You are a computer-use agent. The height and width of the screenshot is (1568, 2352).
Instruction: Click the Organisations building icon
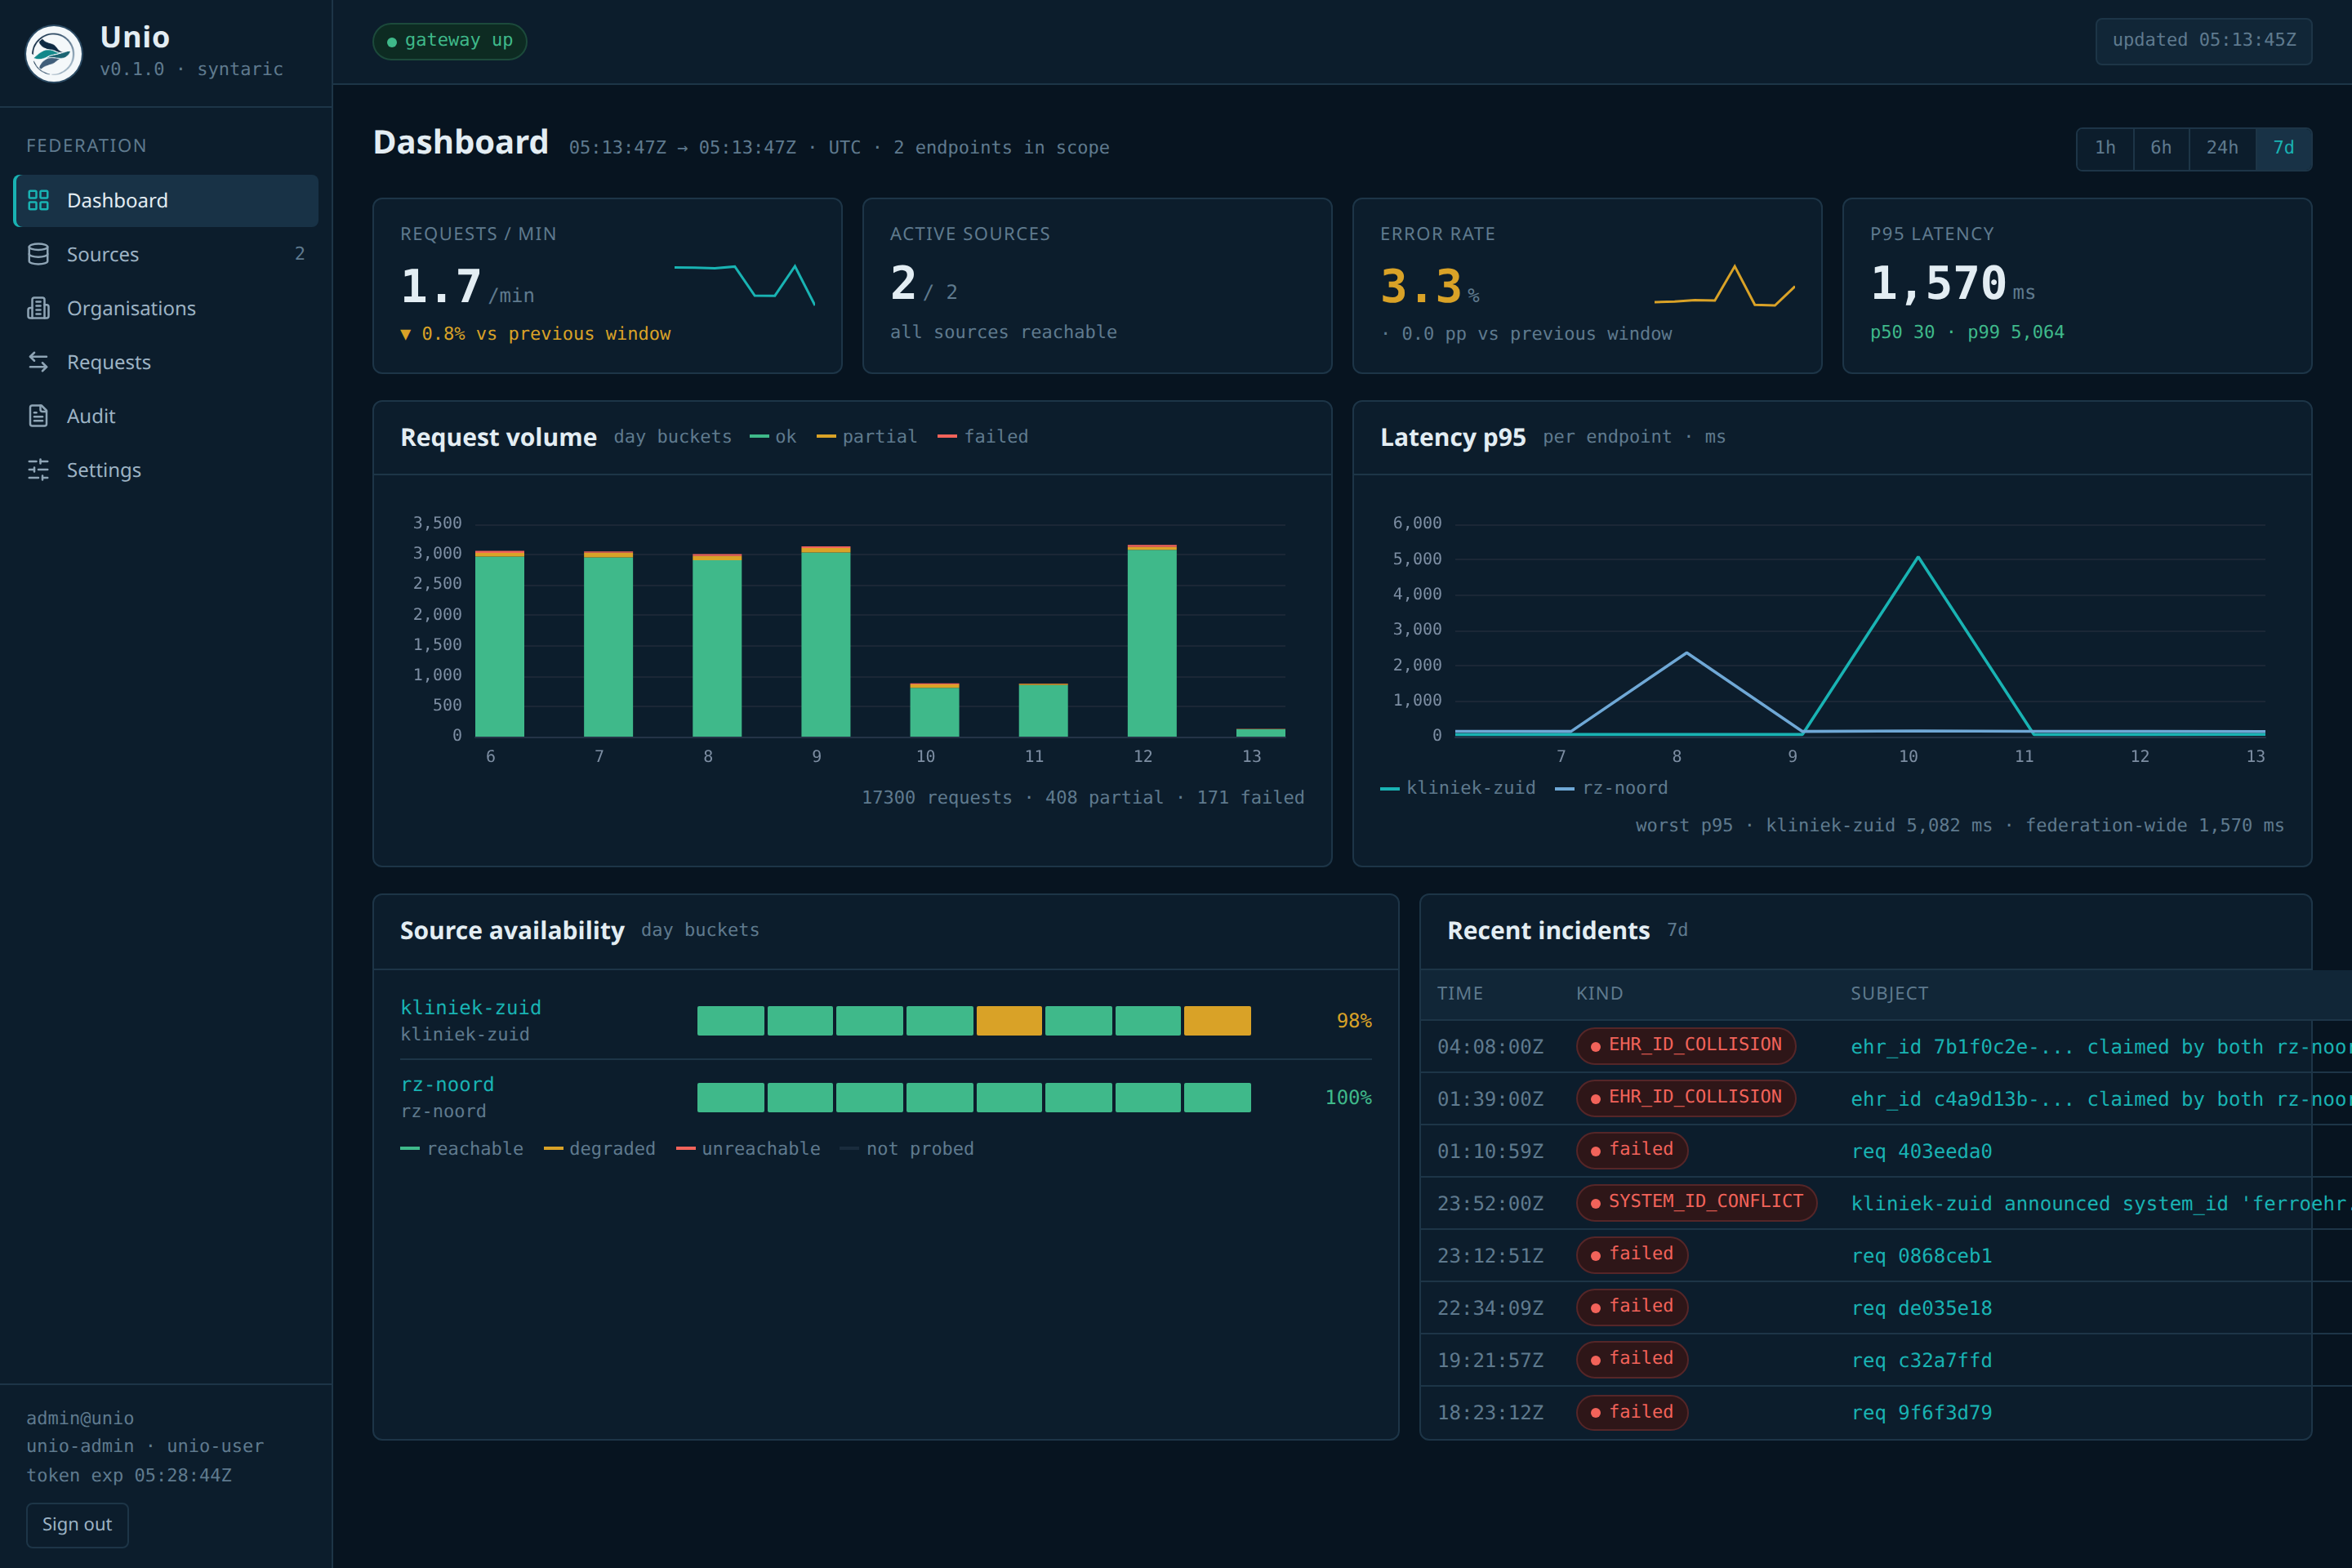click(38, 308)
